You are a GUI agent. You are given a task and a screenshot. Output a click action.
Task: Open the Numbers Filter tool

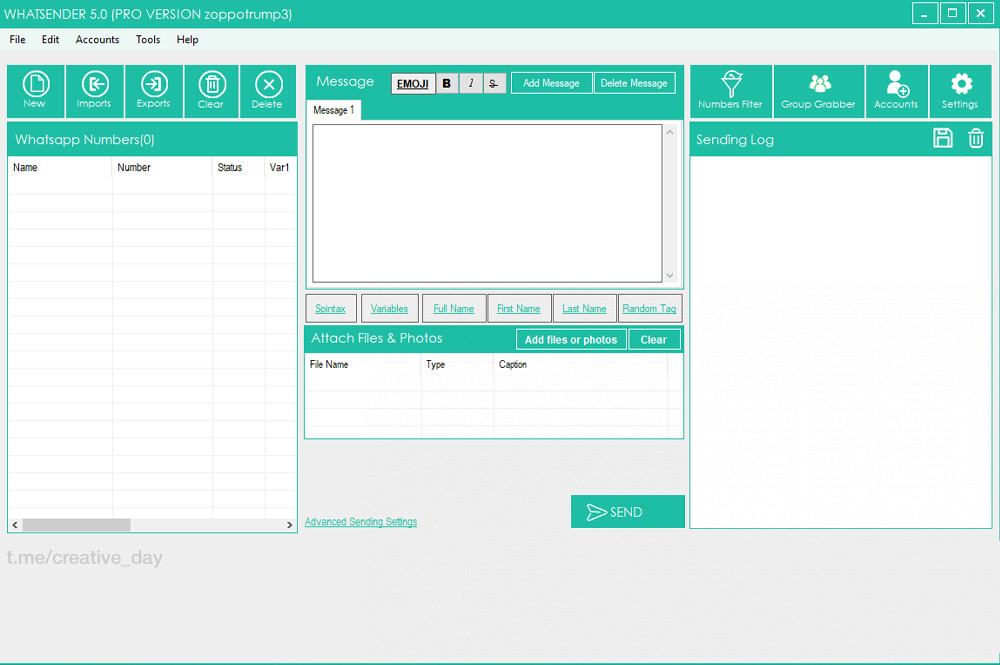tap(731, 91)
